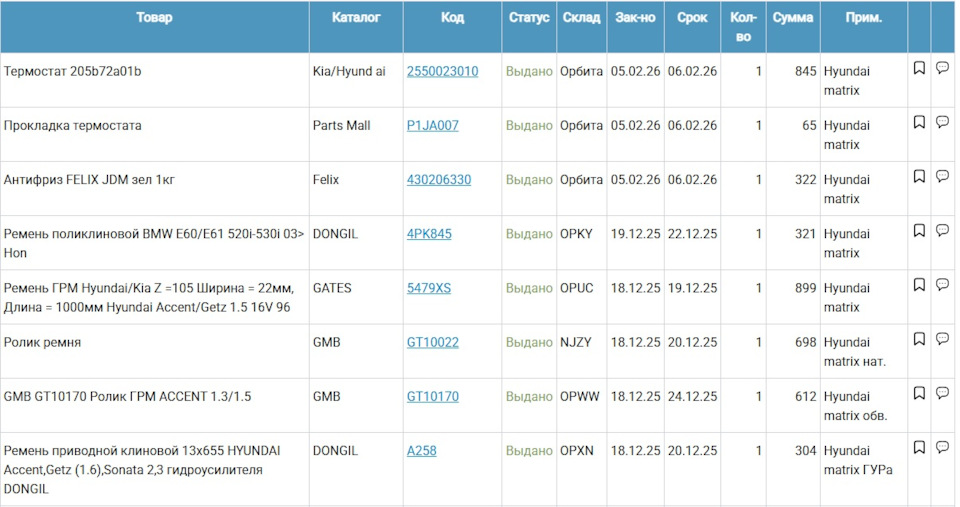The image size is (960, 507).
Task: Bookmark the Антифриз FELIX JDM row
Action: coord(919,176)
